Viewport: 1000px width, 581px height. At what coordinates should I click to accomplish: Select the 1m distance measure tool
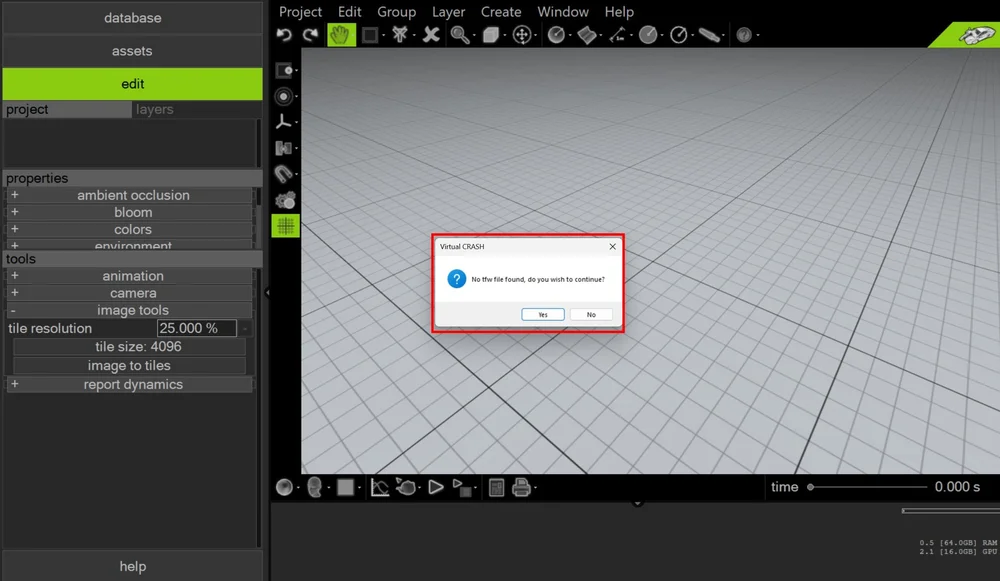tap(617, 34)
